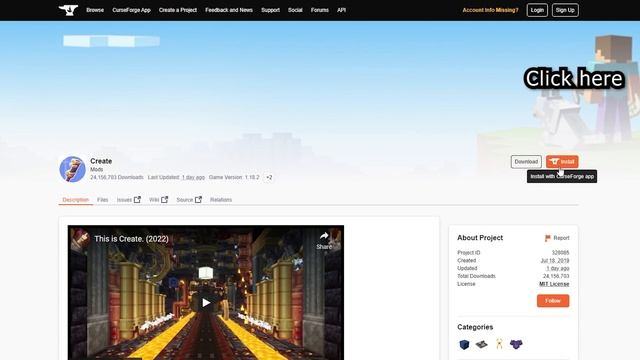Expand the +2 game versions badge

point(269,177)
